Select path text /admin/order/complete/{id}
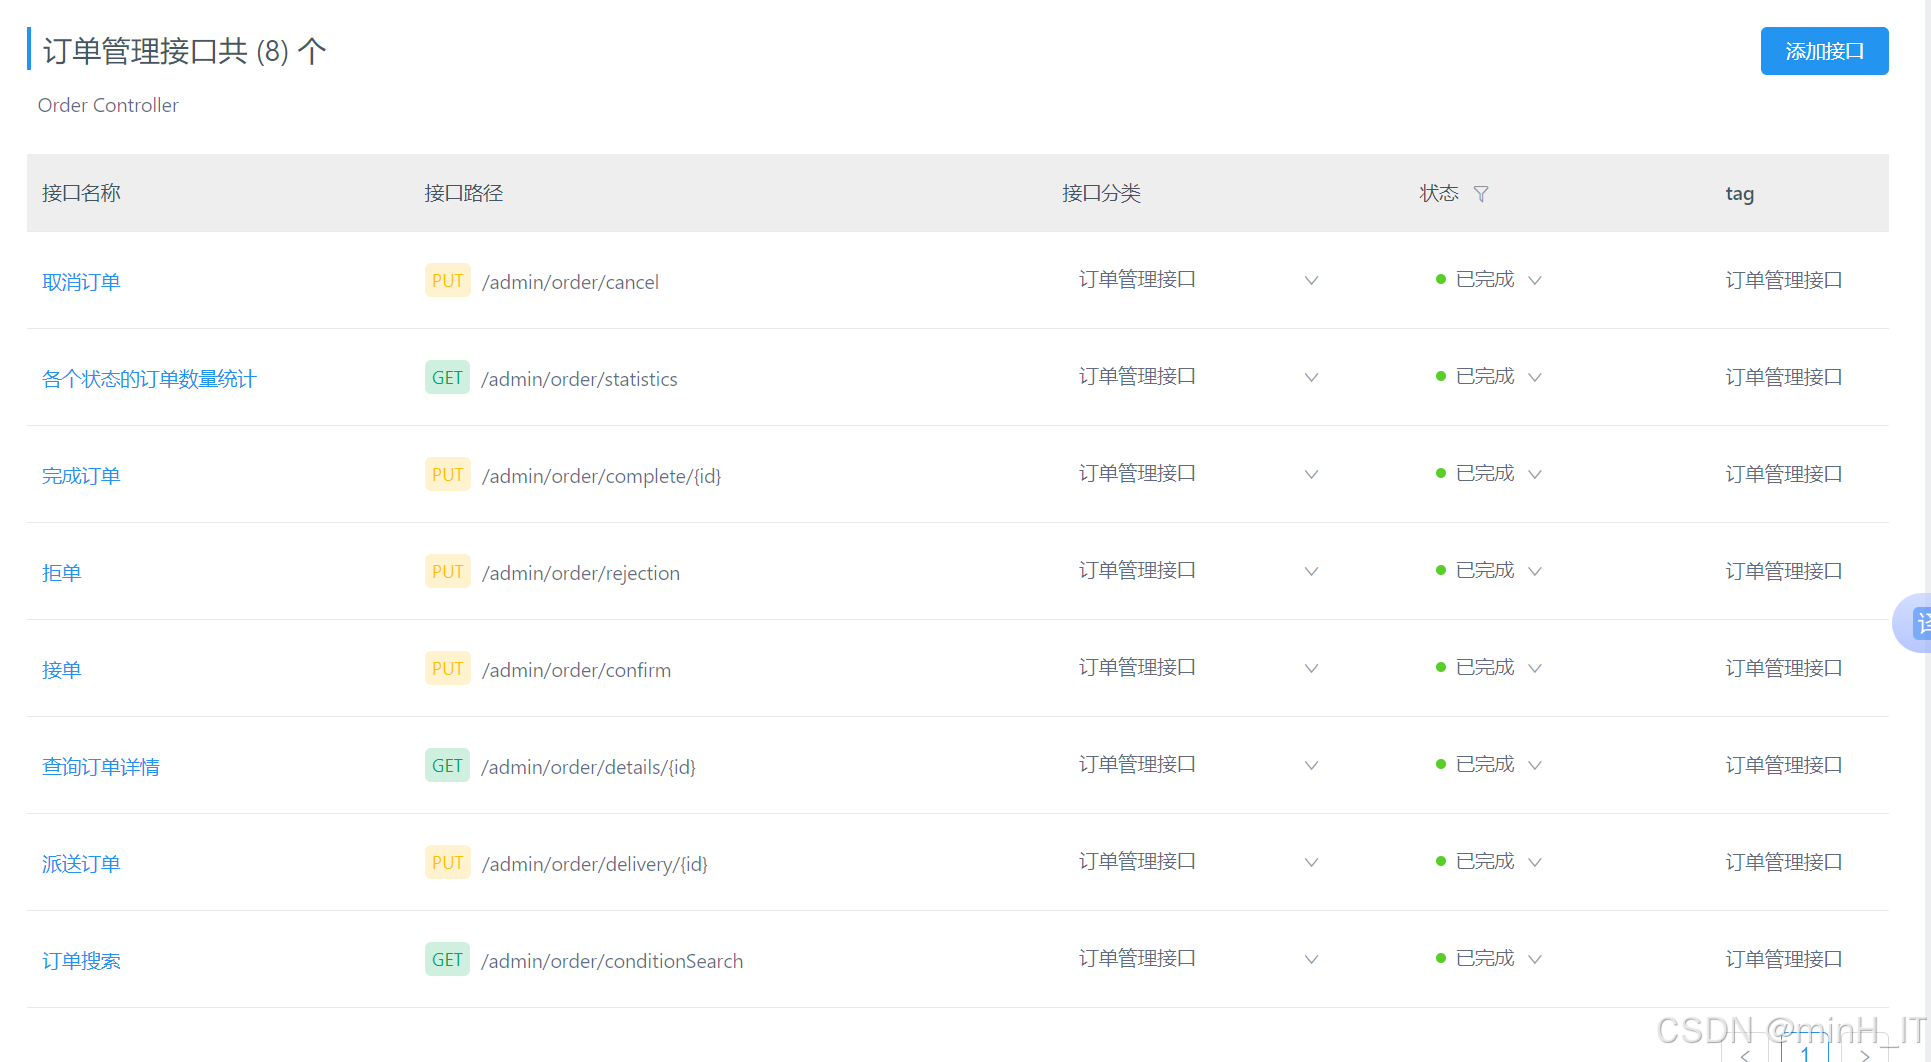Screen dimensions: 1931x1062 [601, 477]
